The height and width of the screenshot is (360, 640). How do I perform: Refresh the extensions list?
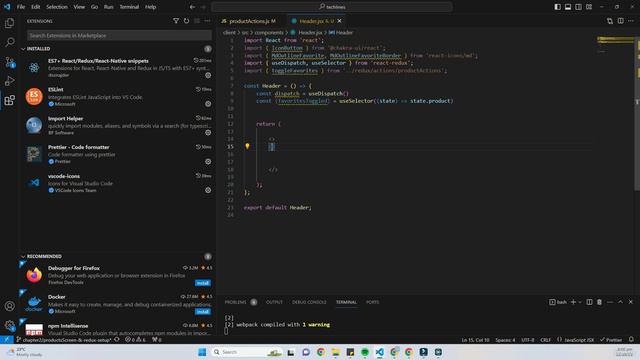pyautogui.click(x=187, y=21)
